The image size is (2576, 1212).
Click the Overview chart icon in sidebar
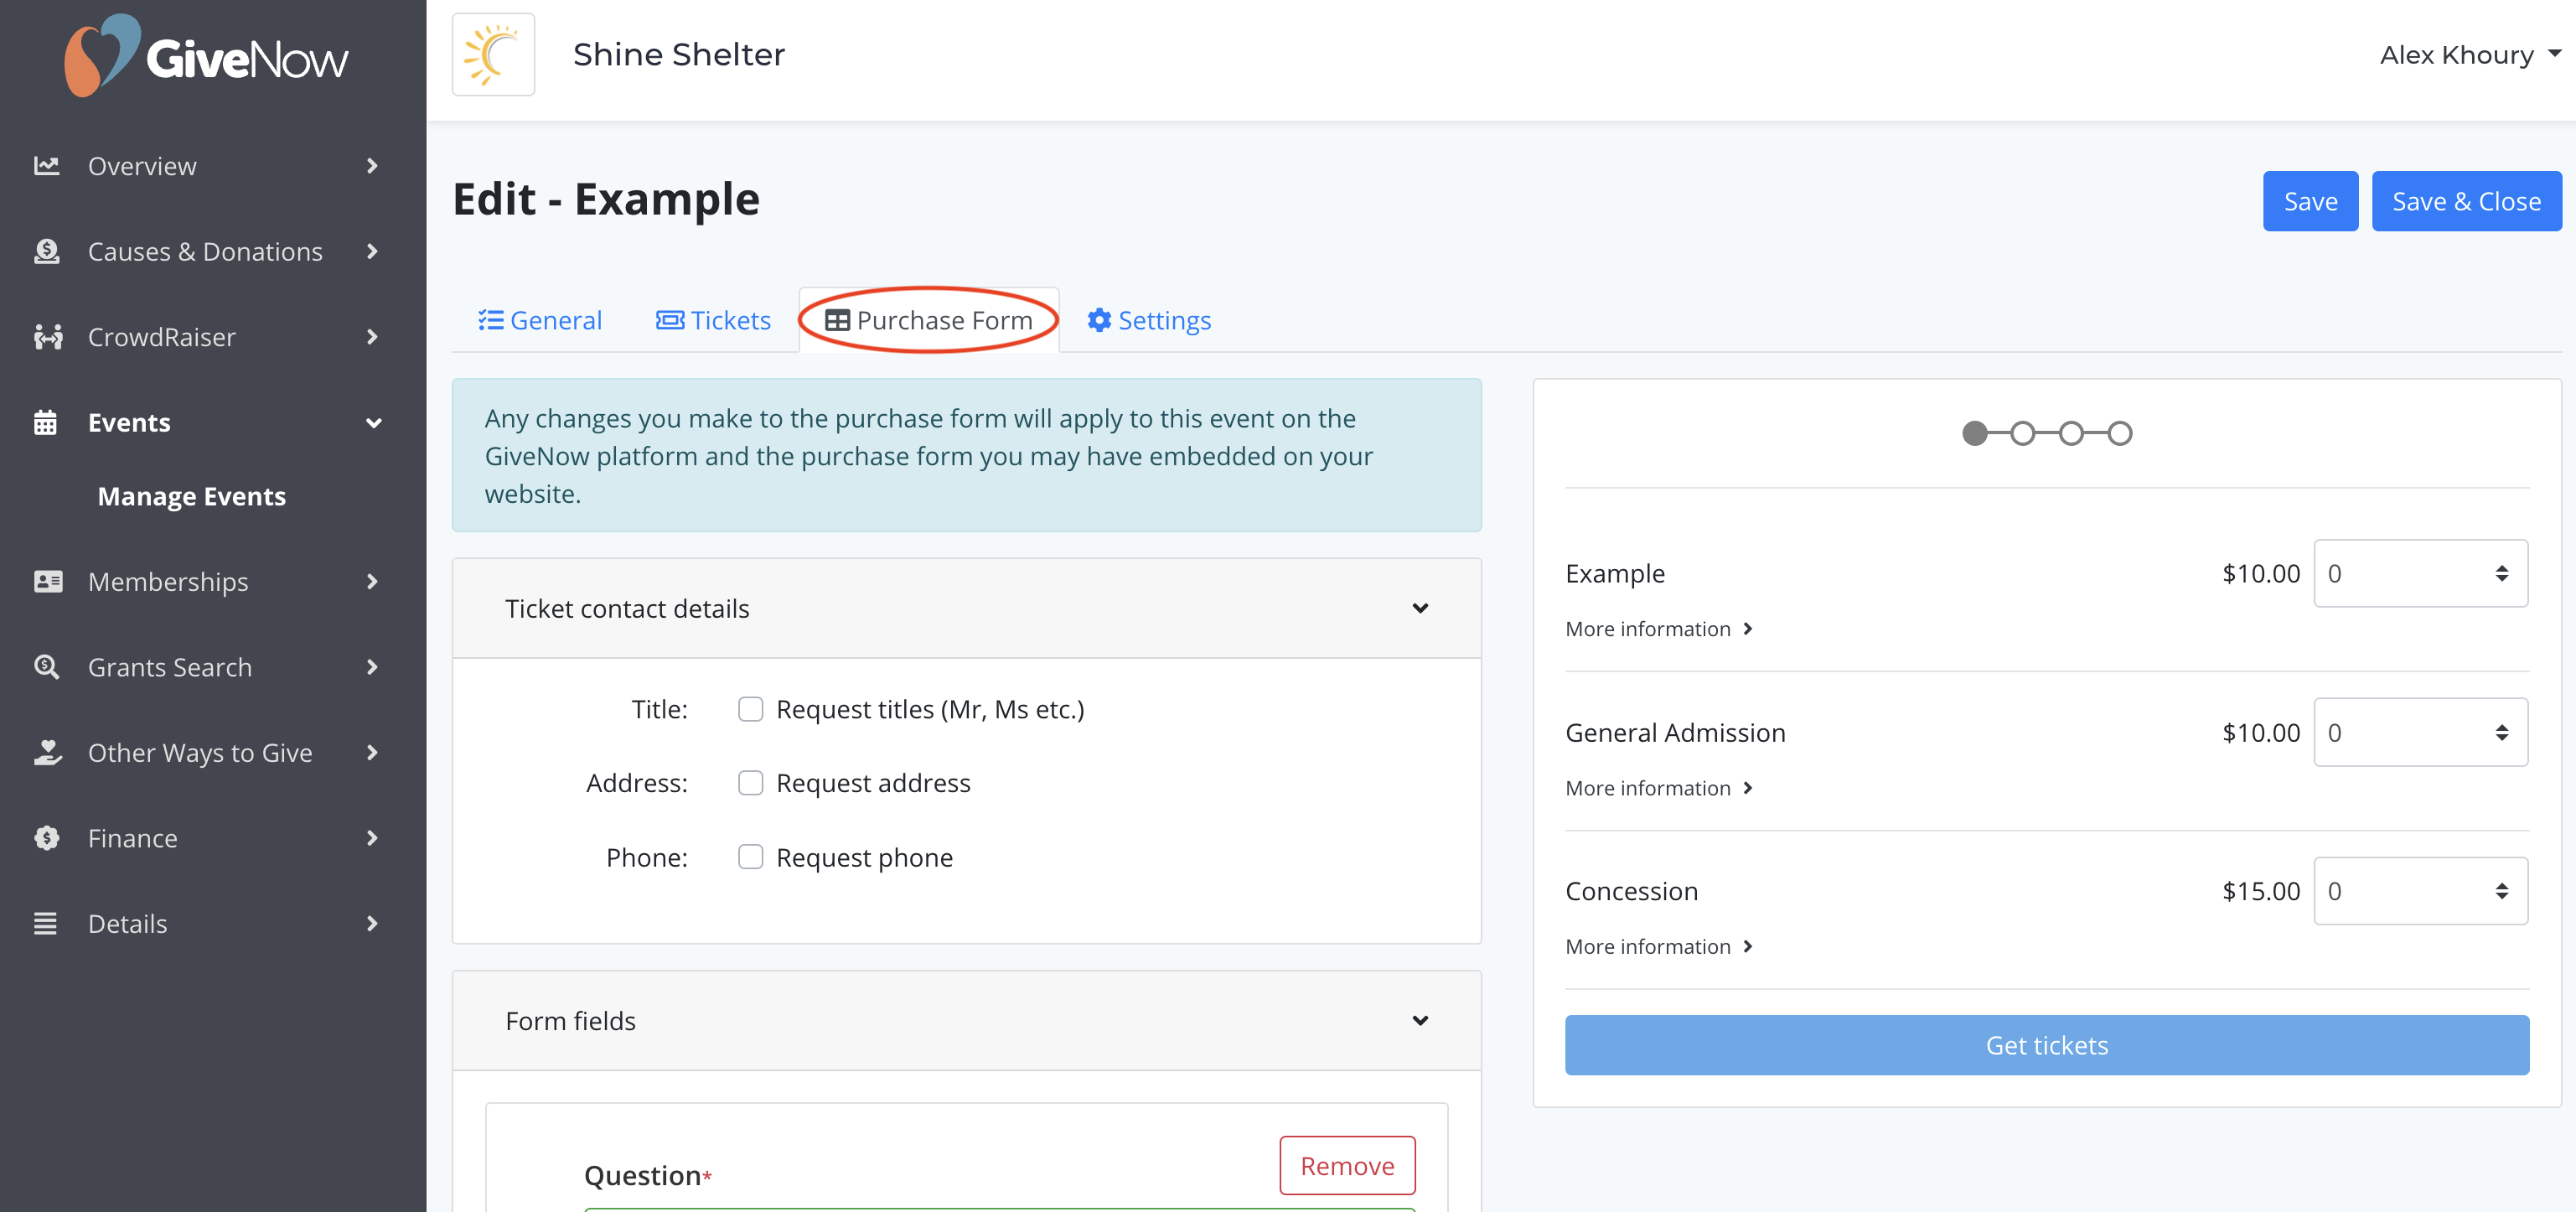(x=46, y=166)
